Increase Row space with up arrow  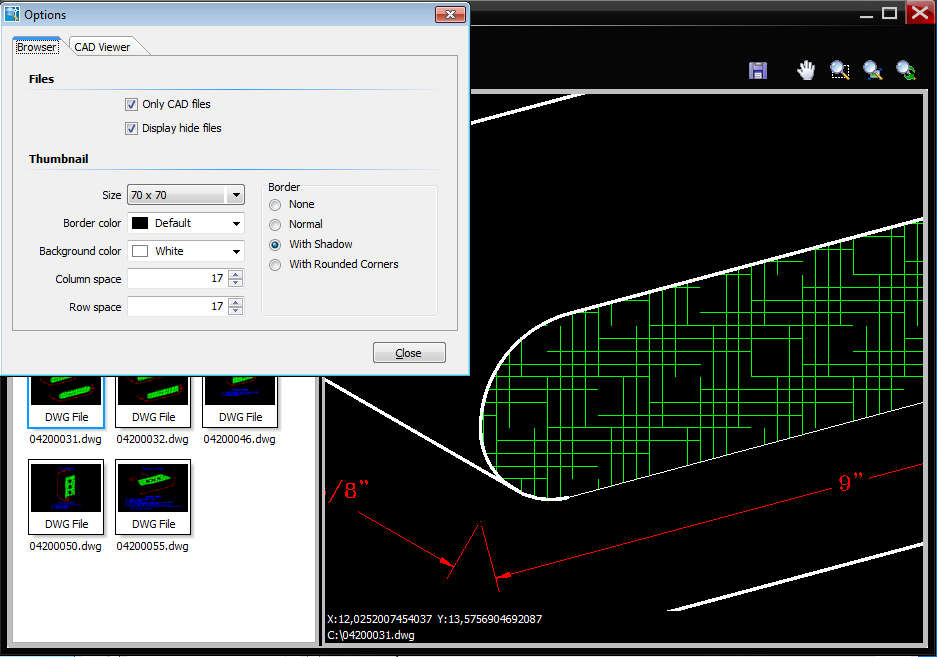click(x=236, y=303)
